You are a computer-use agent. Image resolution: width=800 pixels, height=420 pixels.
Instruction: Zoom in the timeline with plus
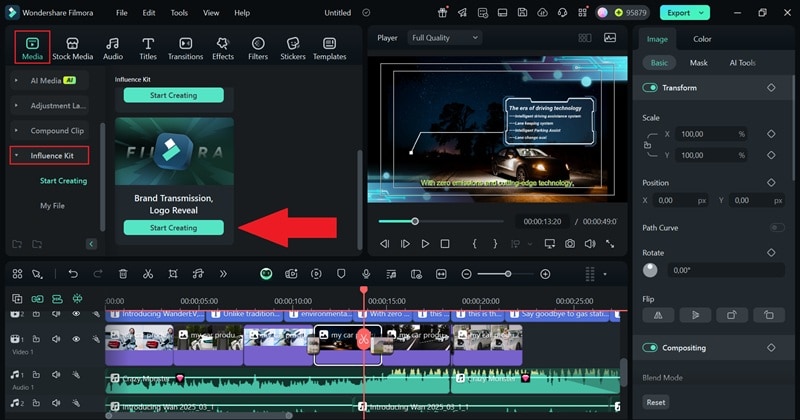[545, 274]
